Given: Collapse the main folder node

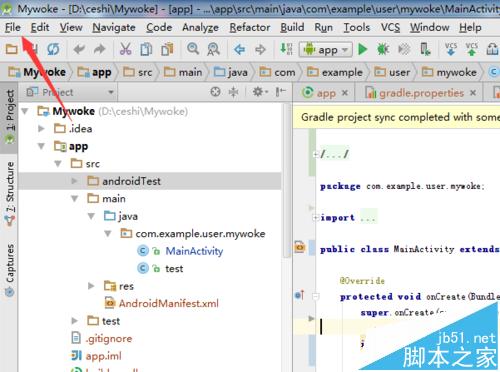Looking at the screenshot, I should tap(75, 199).
